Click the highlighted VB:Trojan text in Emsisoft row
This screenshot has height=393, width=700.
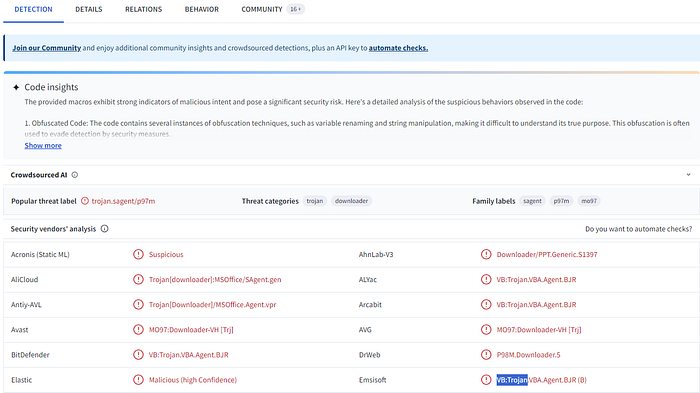pyautogui.click(x=512, y=380)
